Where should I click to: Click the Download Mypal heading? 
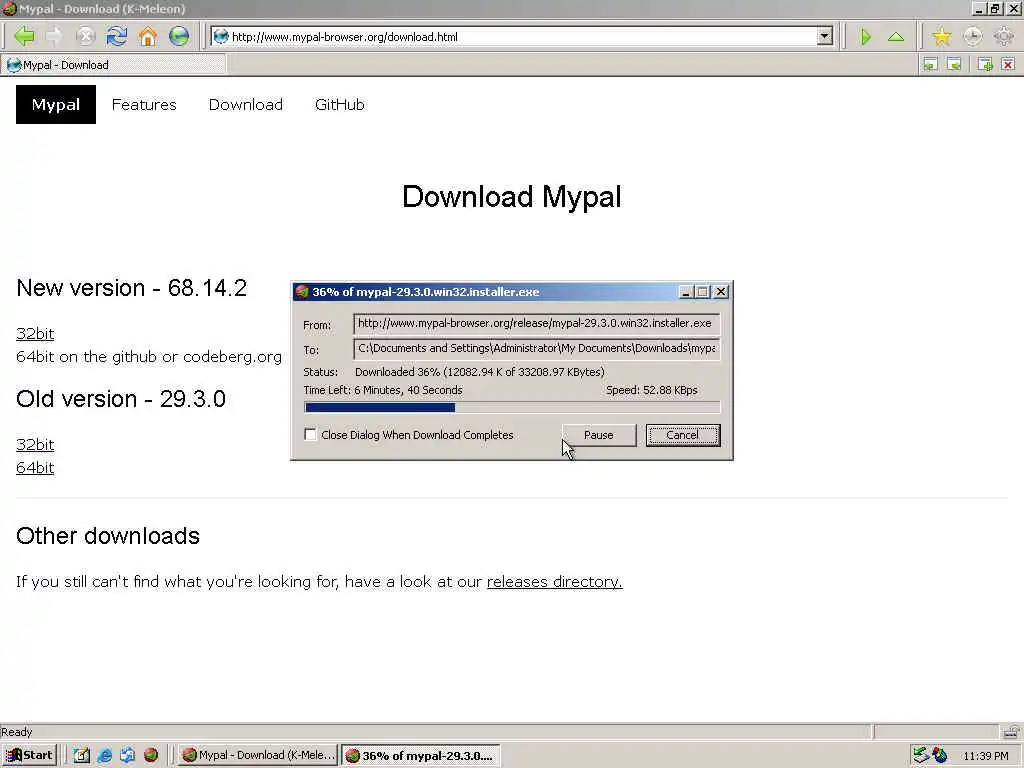click(x=511, y=197)
